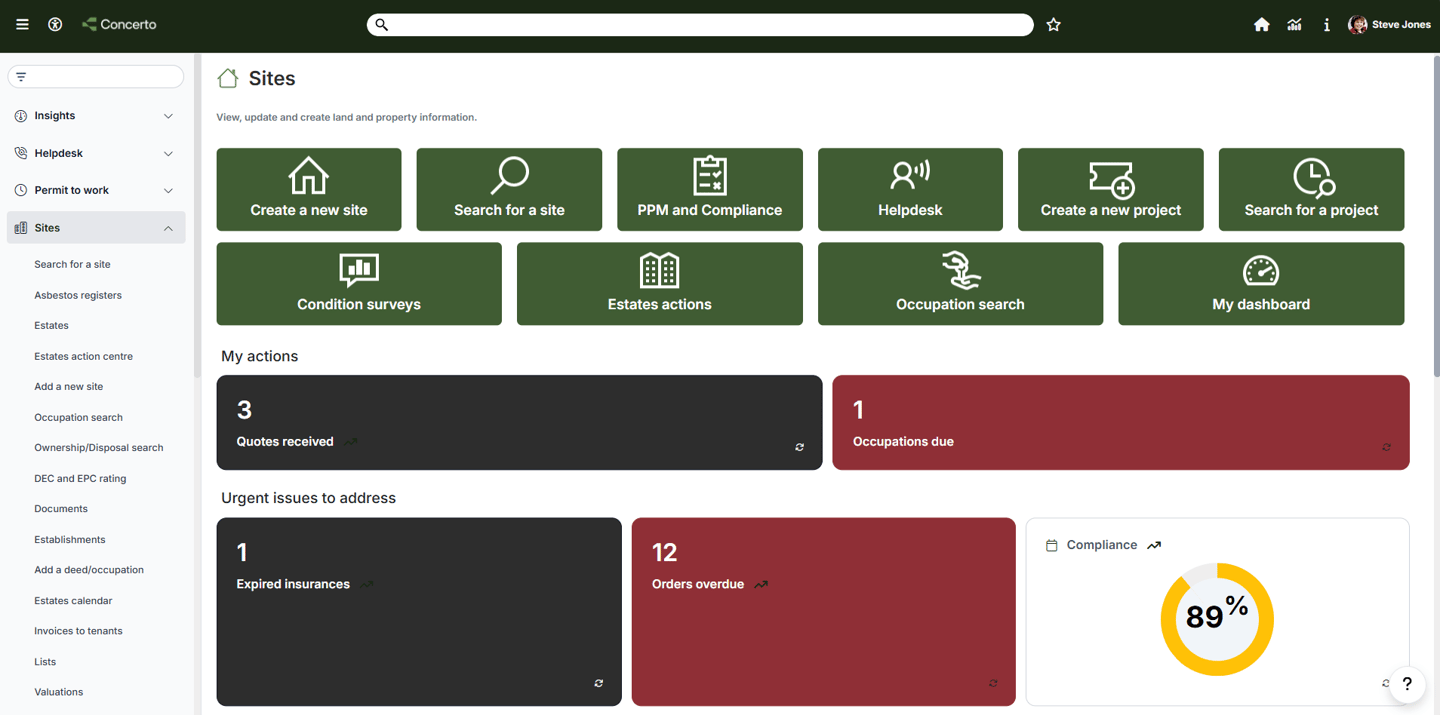Open the Estates actions tile
The height and width of the screenshot is (715, 1440).
[x=660, y=283]
